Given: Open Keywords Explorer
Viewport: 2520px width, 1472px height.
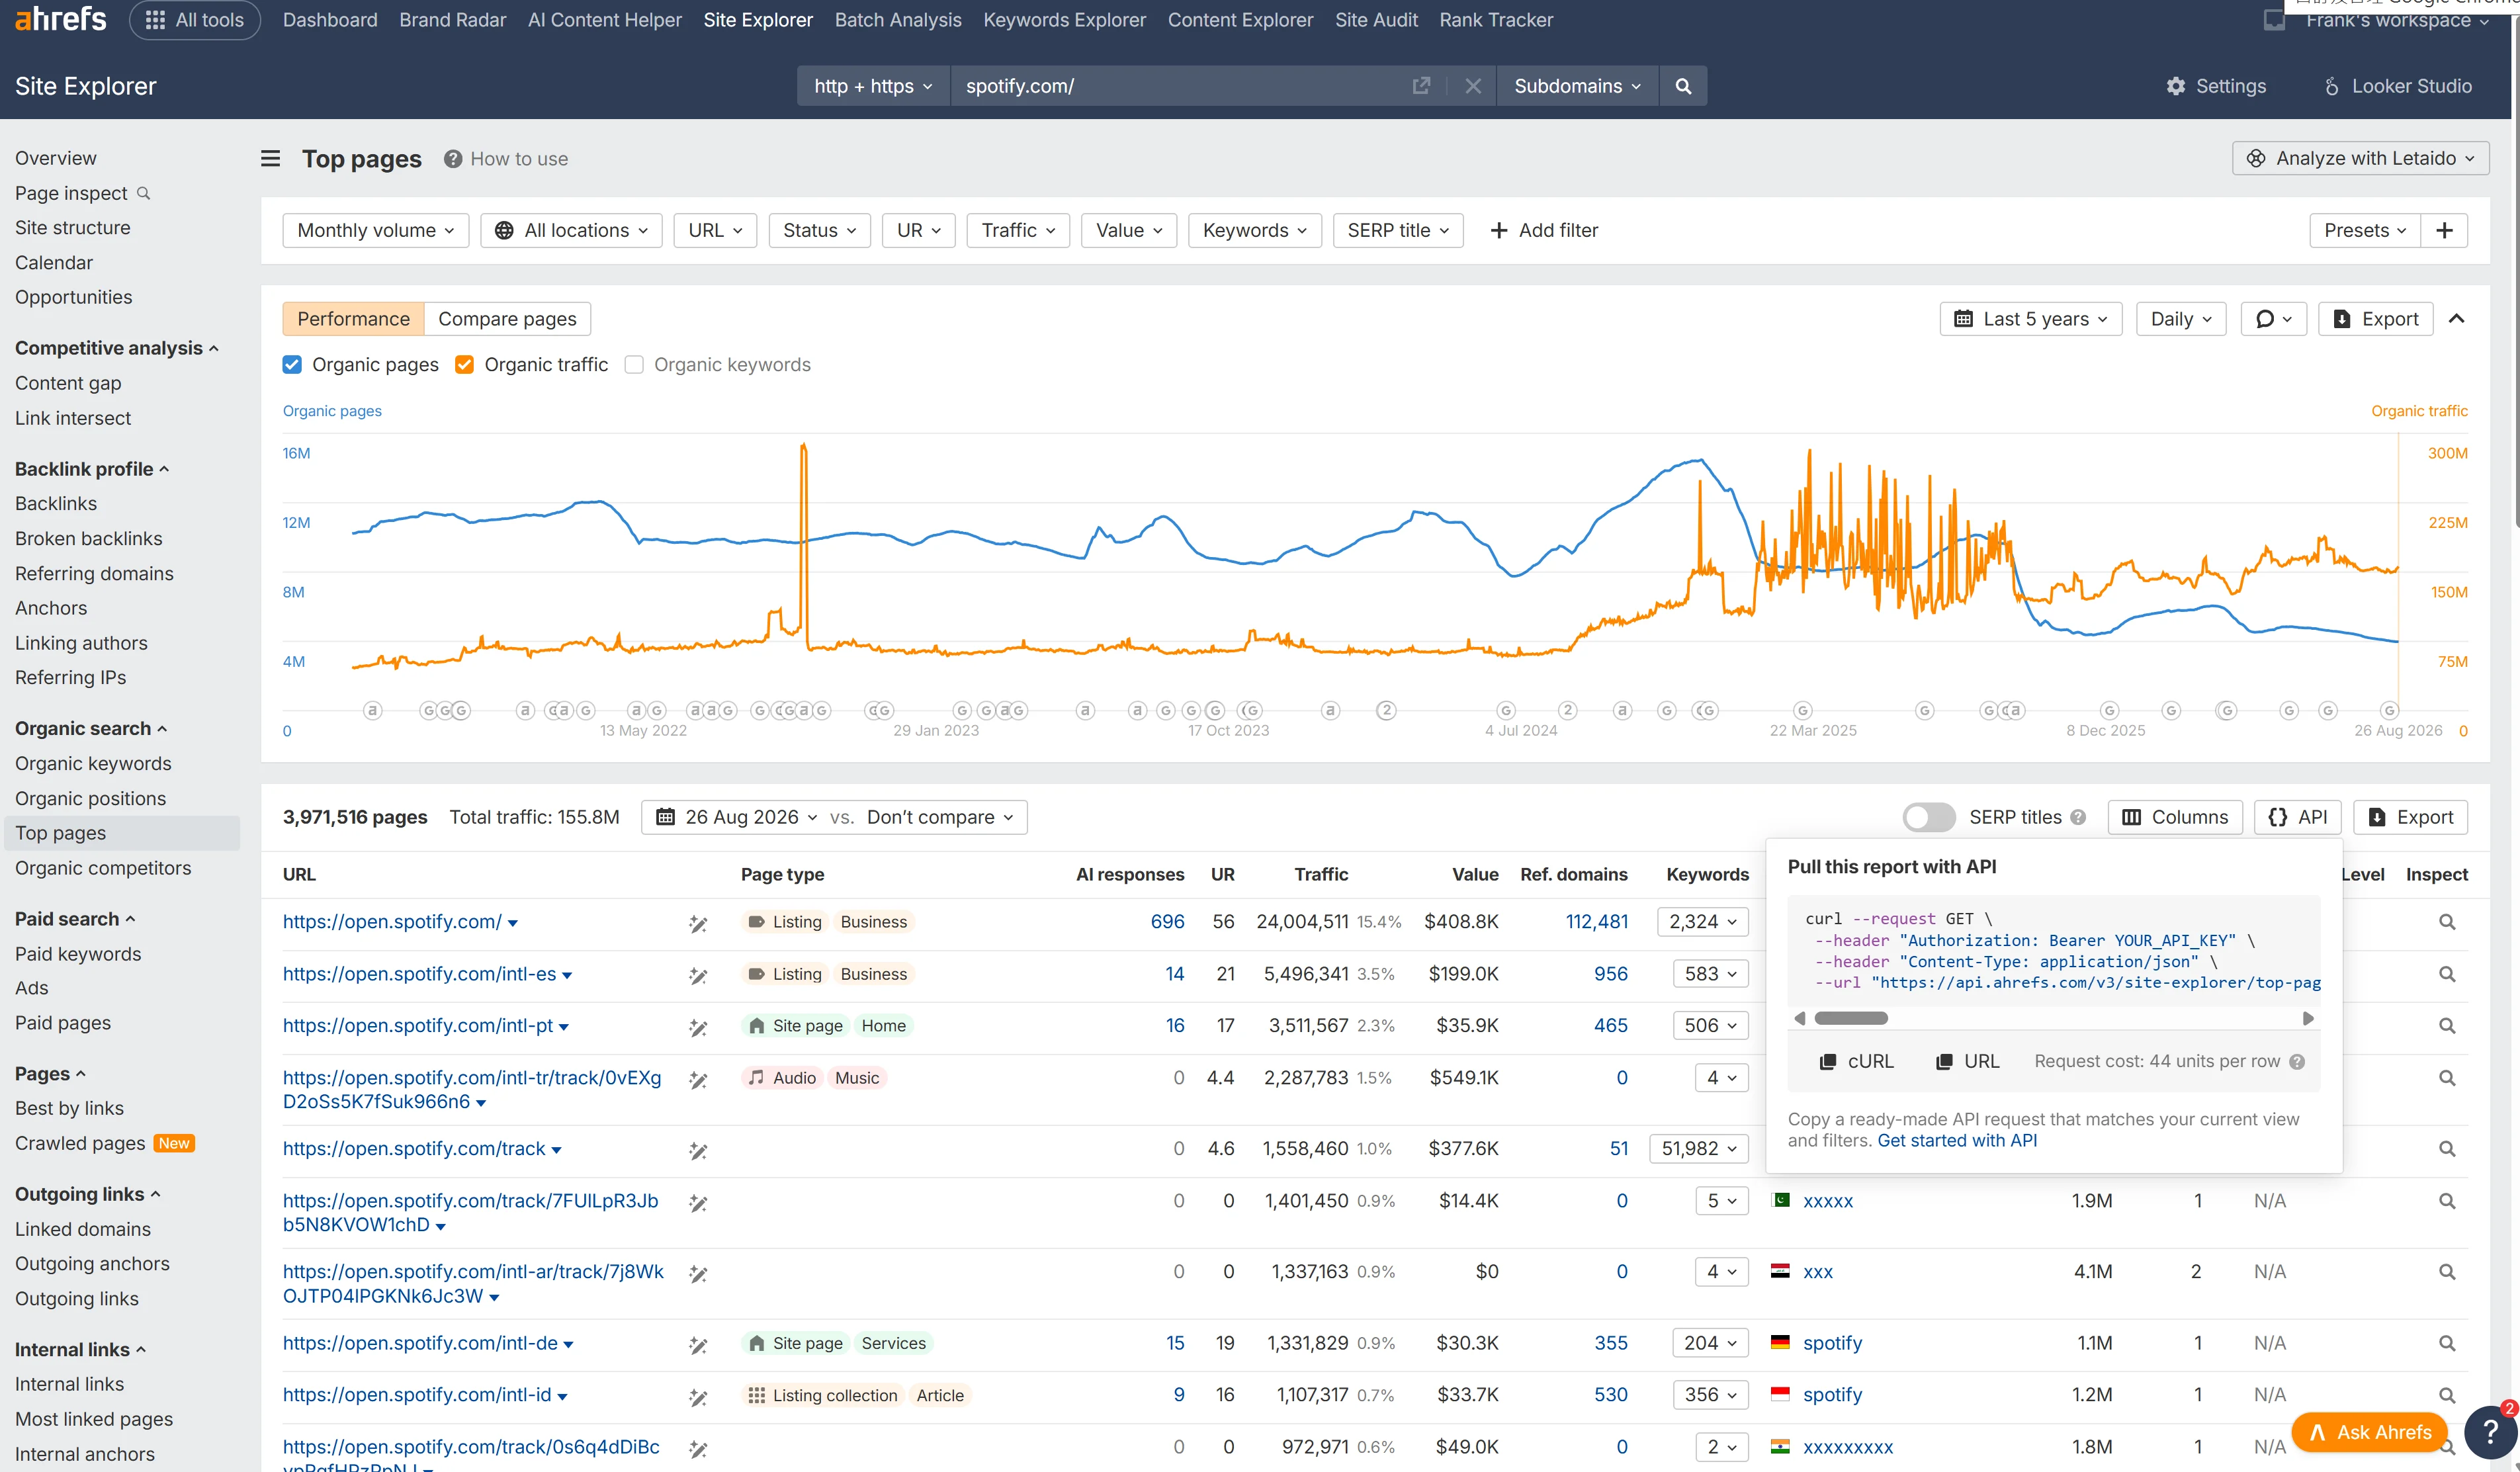Looking at the screenshot, I should [x=1064, y=20].
